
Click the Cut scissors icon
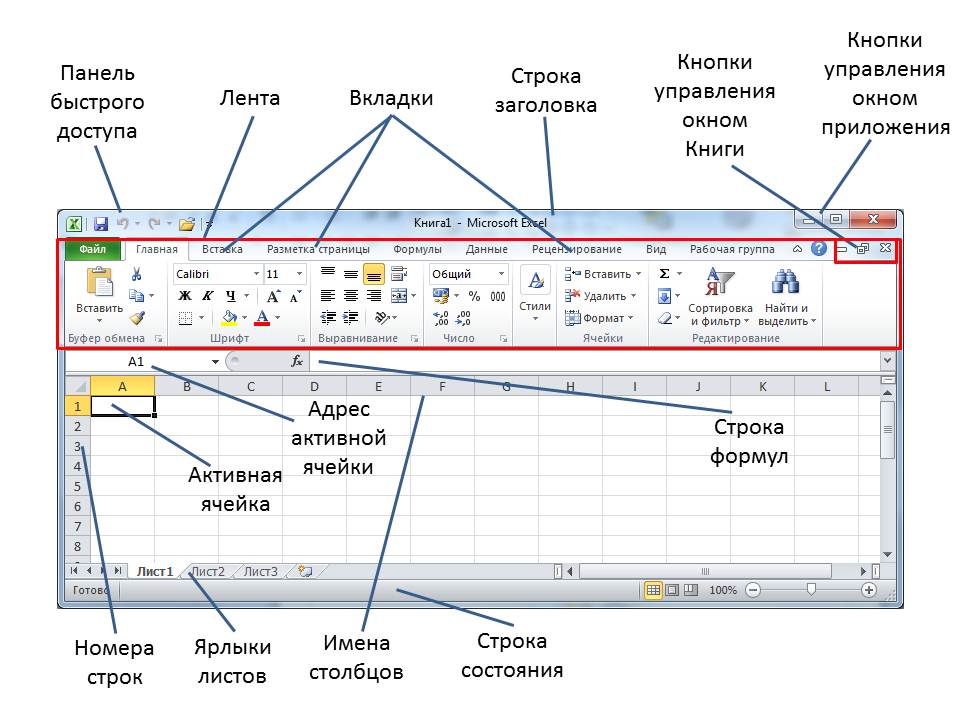pyautogui.click(x=137, y=274)
